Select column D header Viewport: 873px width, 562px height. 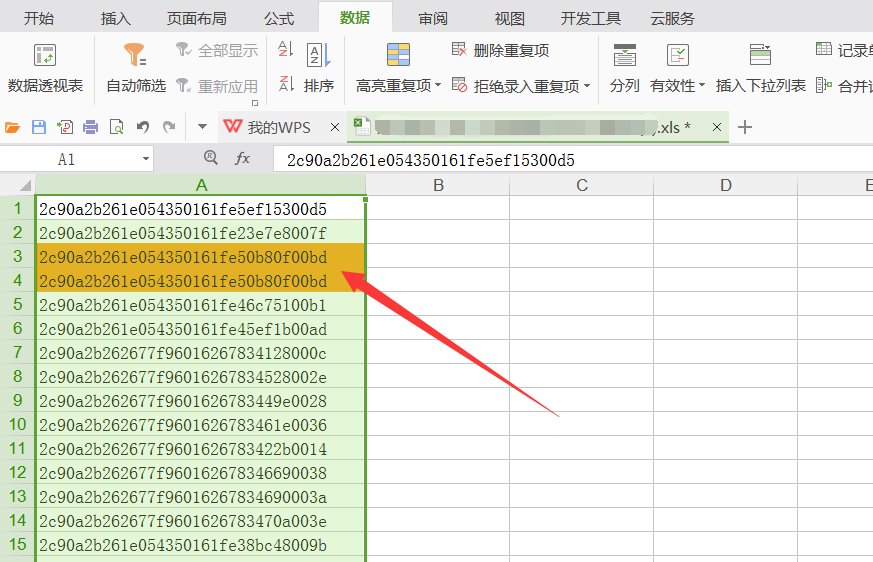pos(725,185)
